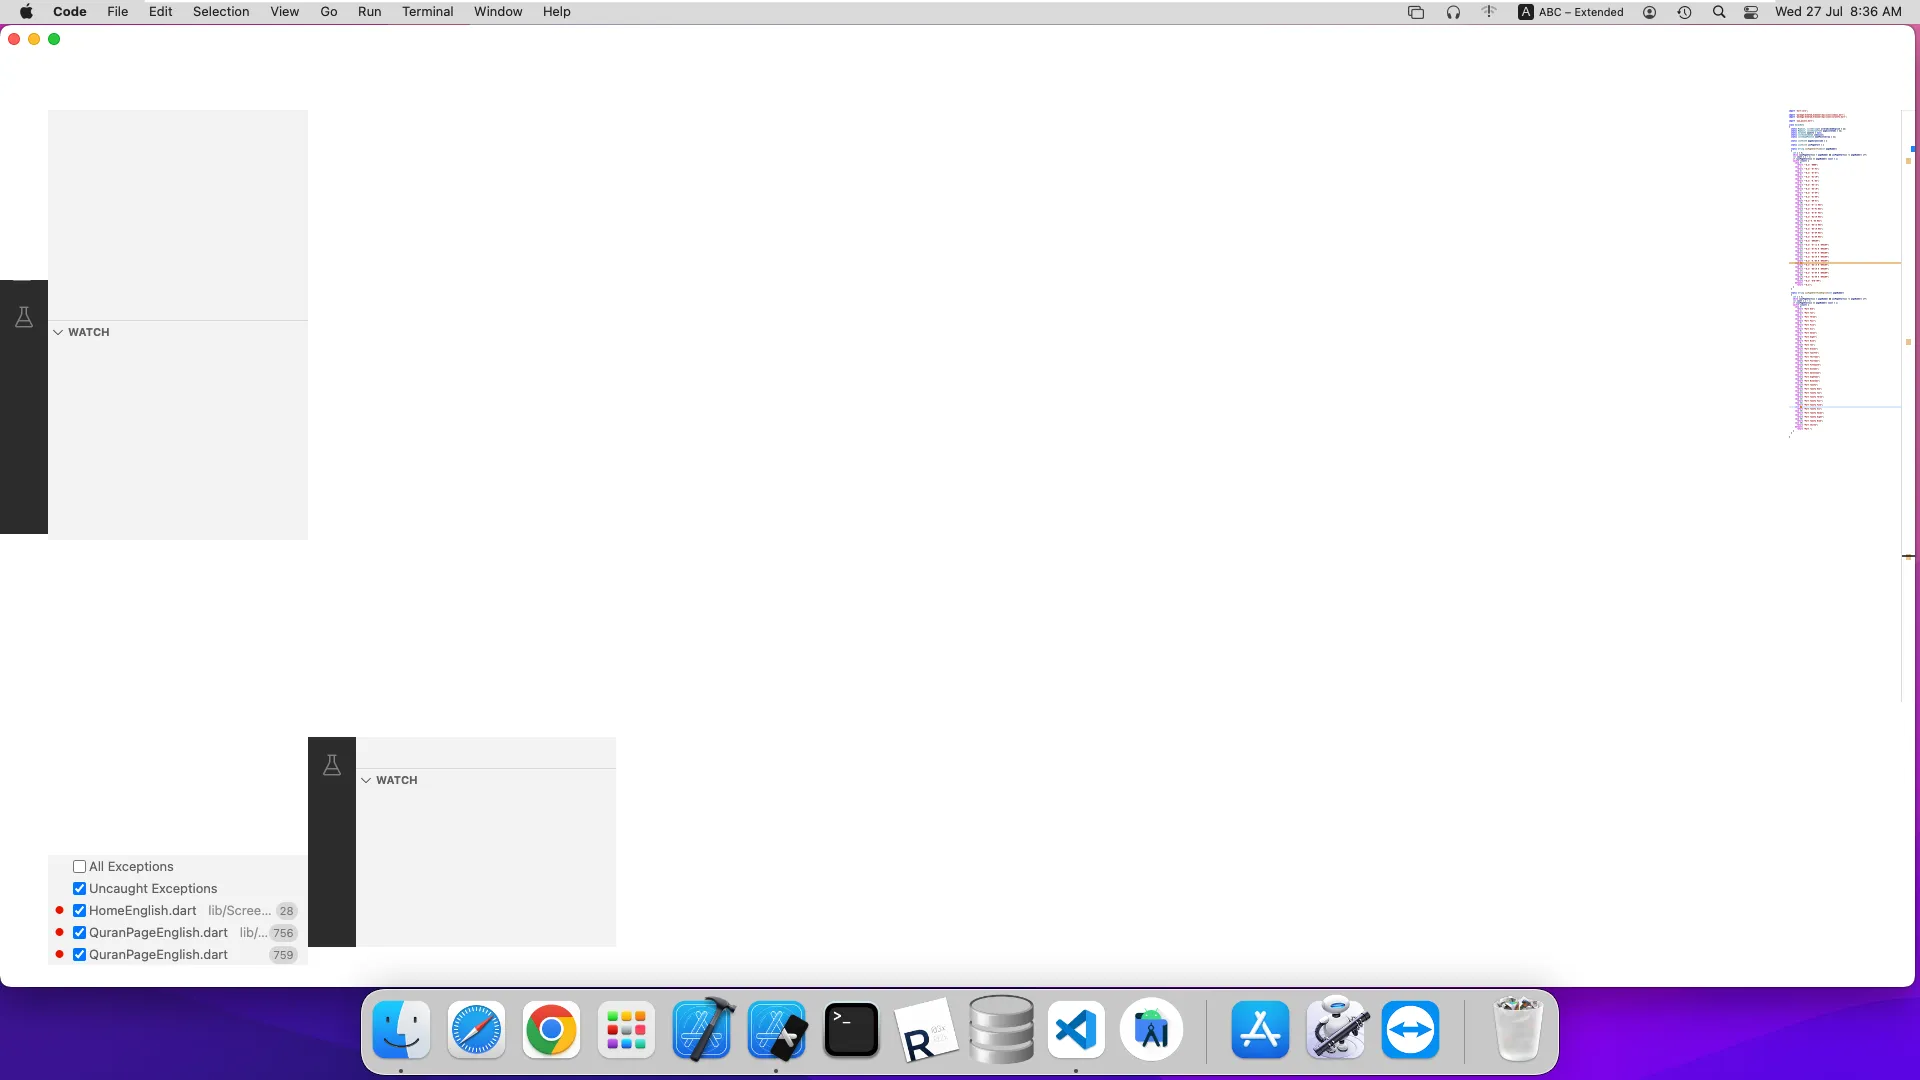The height and width of the screenshot is (1080, 1920).
Task: Open the Terminal menu
Action: click(x=427, y=12)
